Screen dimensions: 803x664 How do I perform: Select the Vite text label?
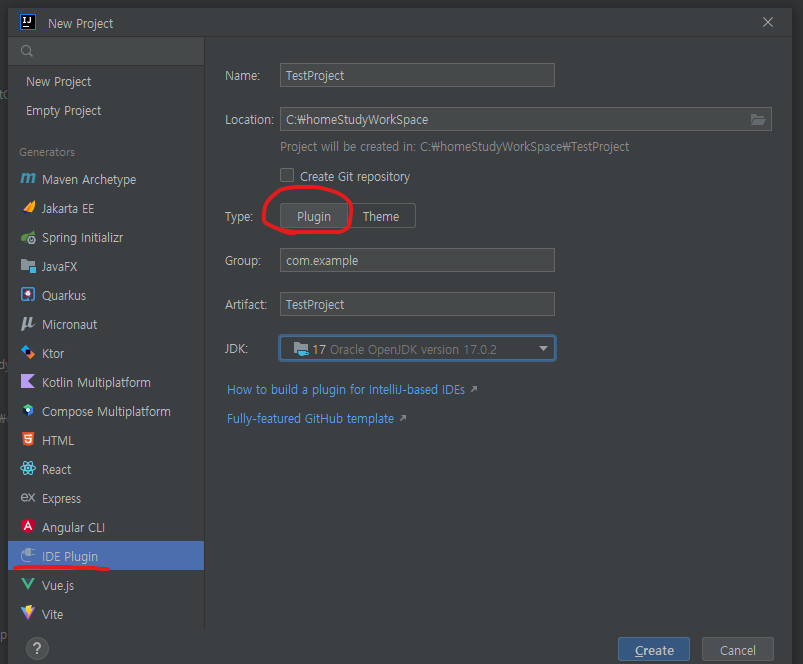(52, 614)
